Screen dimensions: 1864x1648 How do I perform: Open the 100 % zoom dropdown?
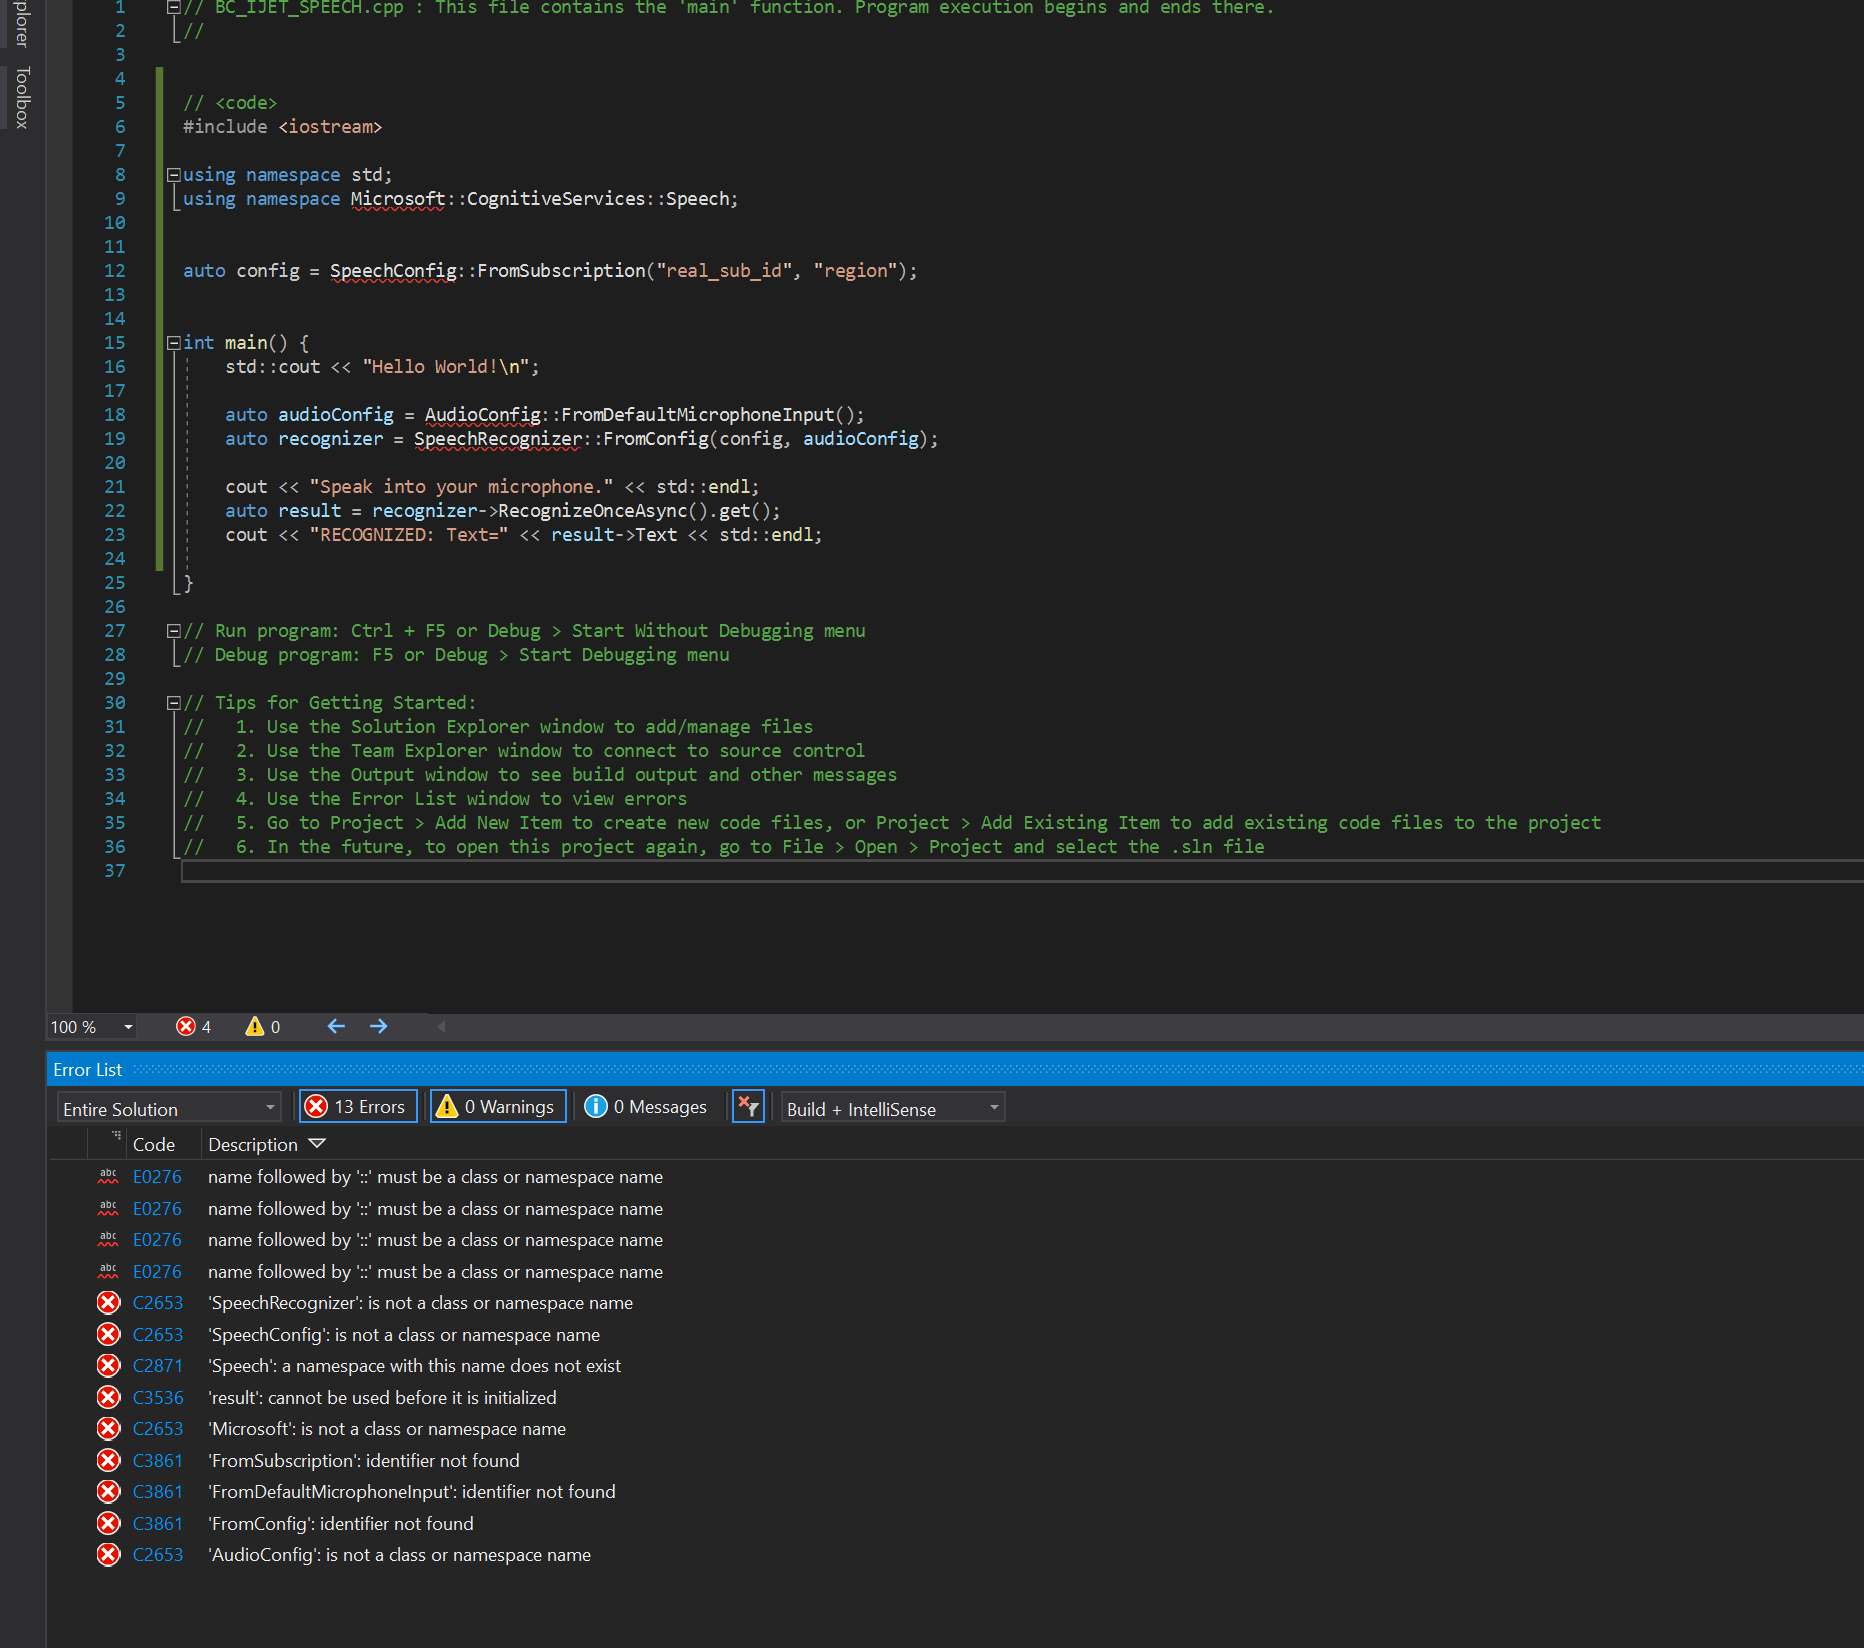click(x=128, y=1027)
